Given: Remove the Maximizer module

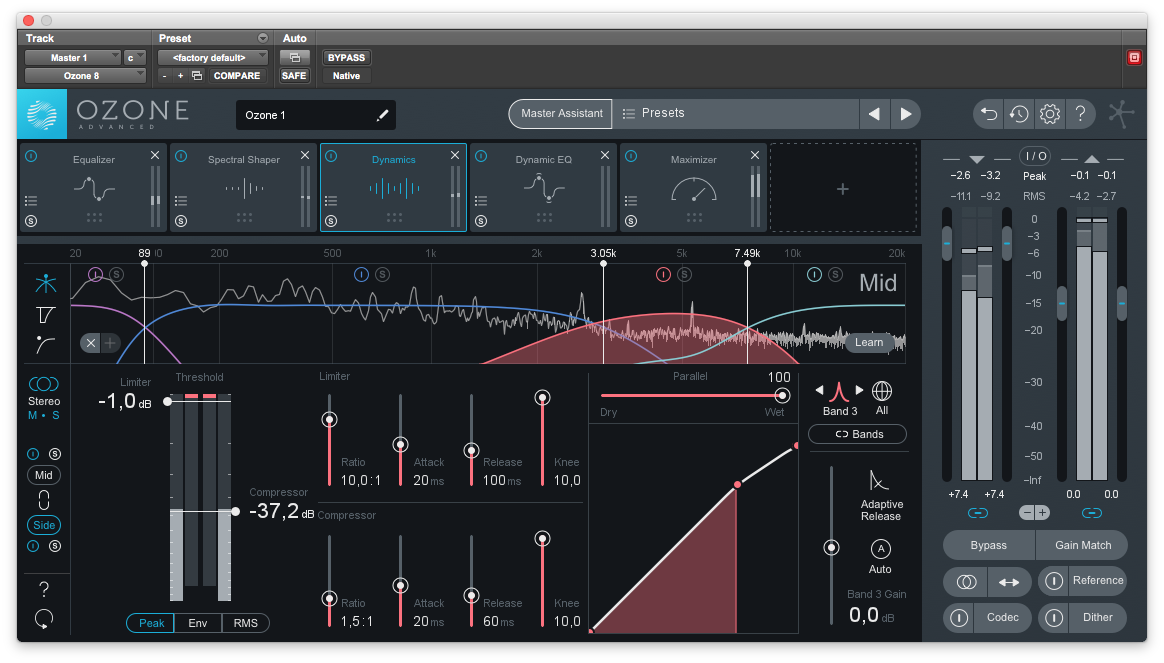Looking at the screenshot, I should coord(754,155).
